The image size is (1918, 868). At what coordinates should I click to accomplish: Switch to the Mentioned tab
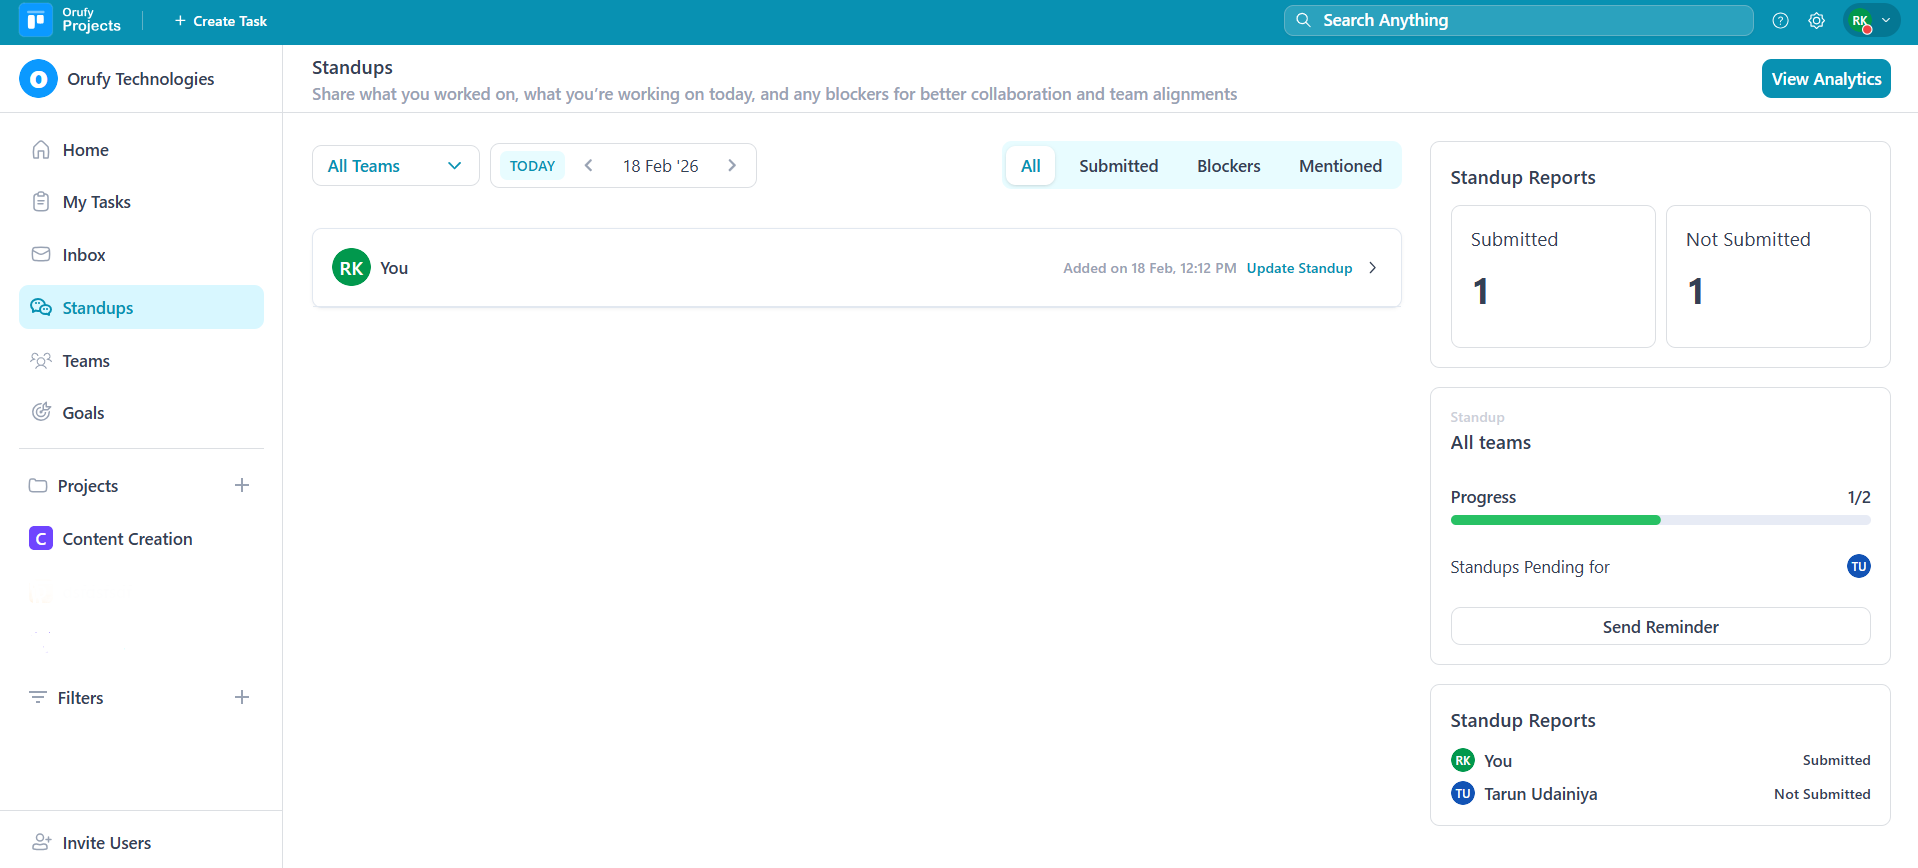pos(1340,166)
